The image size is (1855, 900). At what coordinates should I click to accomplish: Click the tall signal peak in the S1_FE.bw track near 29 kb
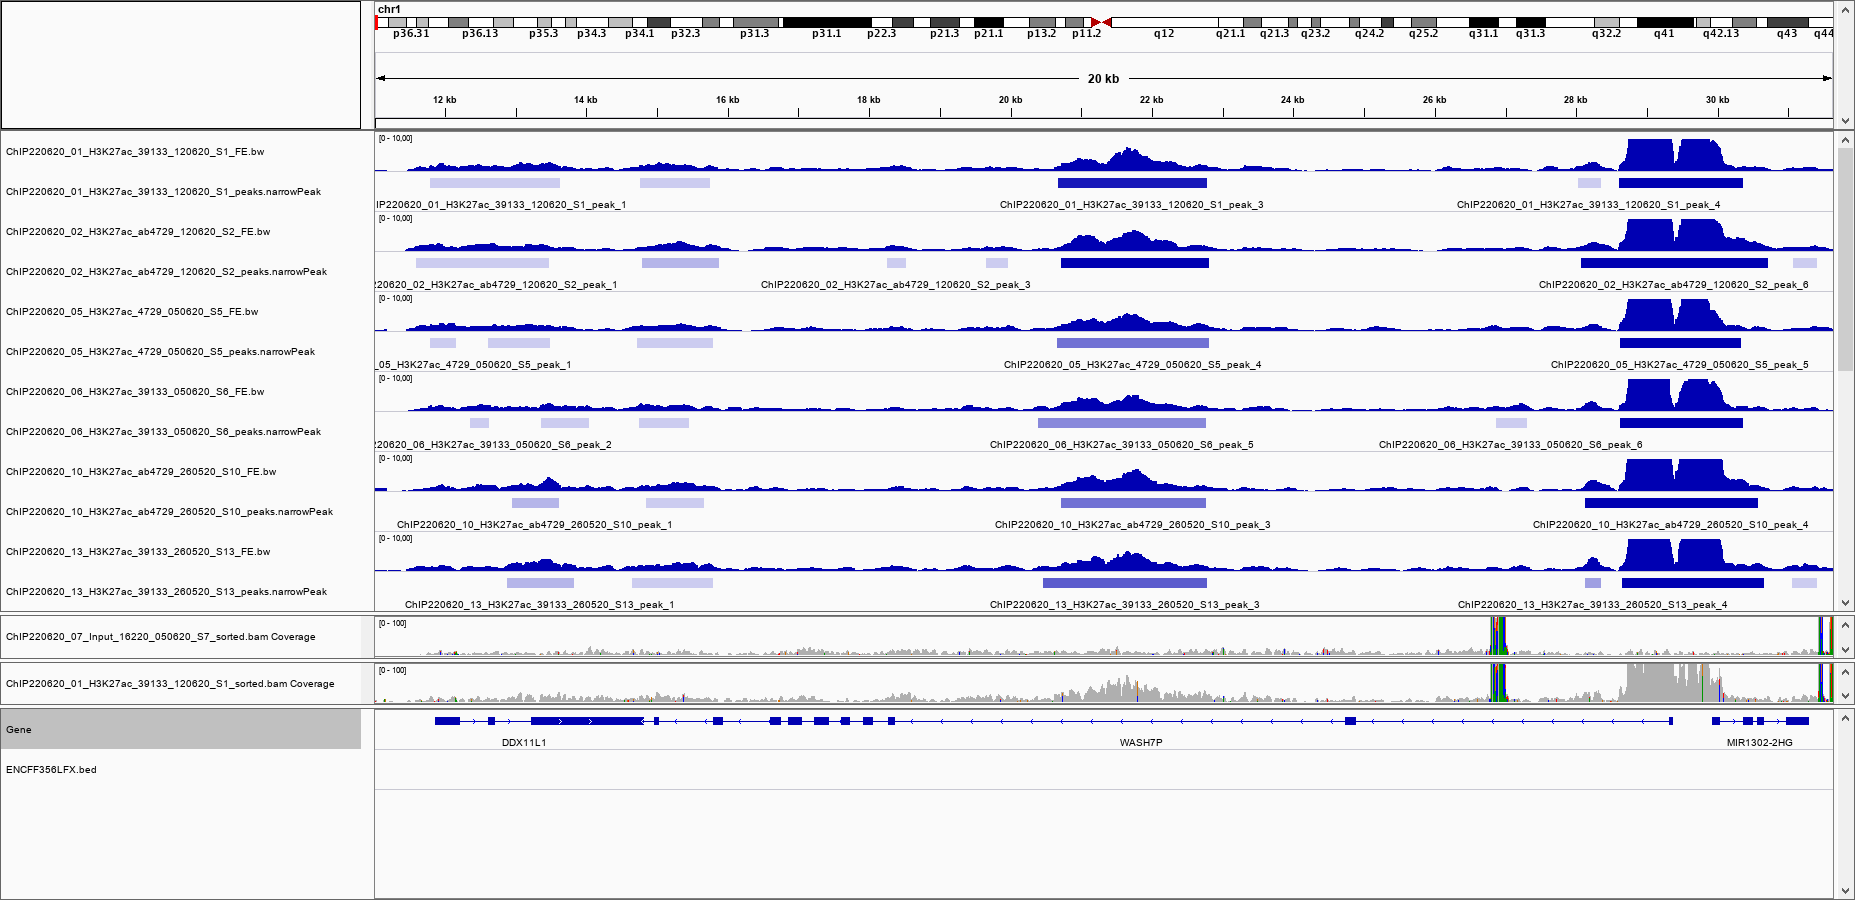1649,155
